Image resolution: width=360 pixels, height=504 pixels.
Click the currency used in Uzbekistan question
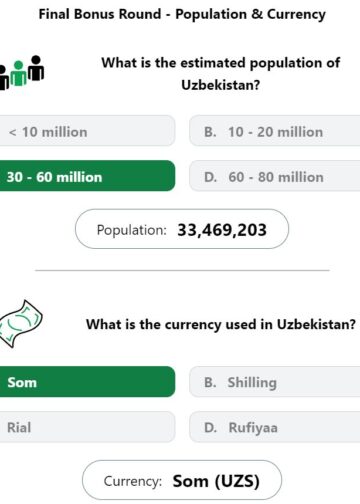(x=221, y=324)
